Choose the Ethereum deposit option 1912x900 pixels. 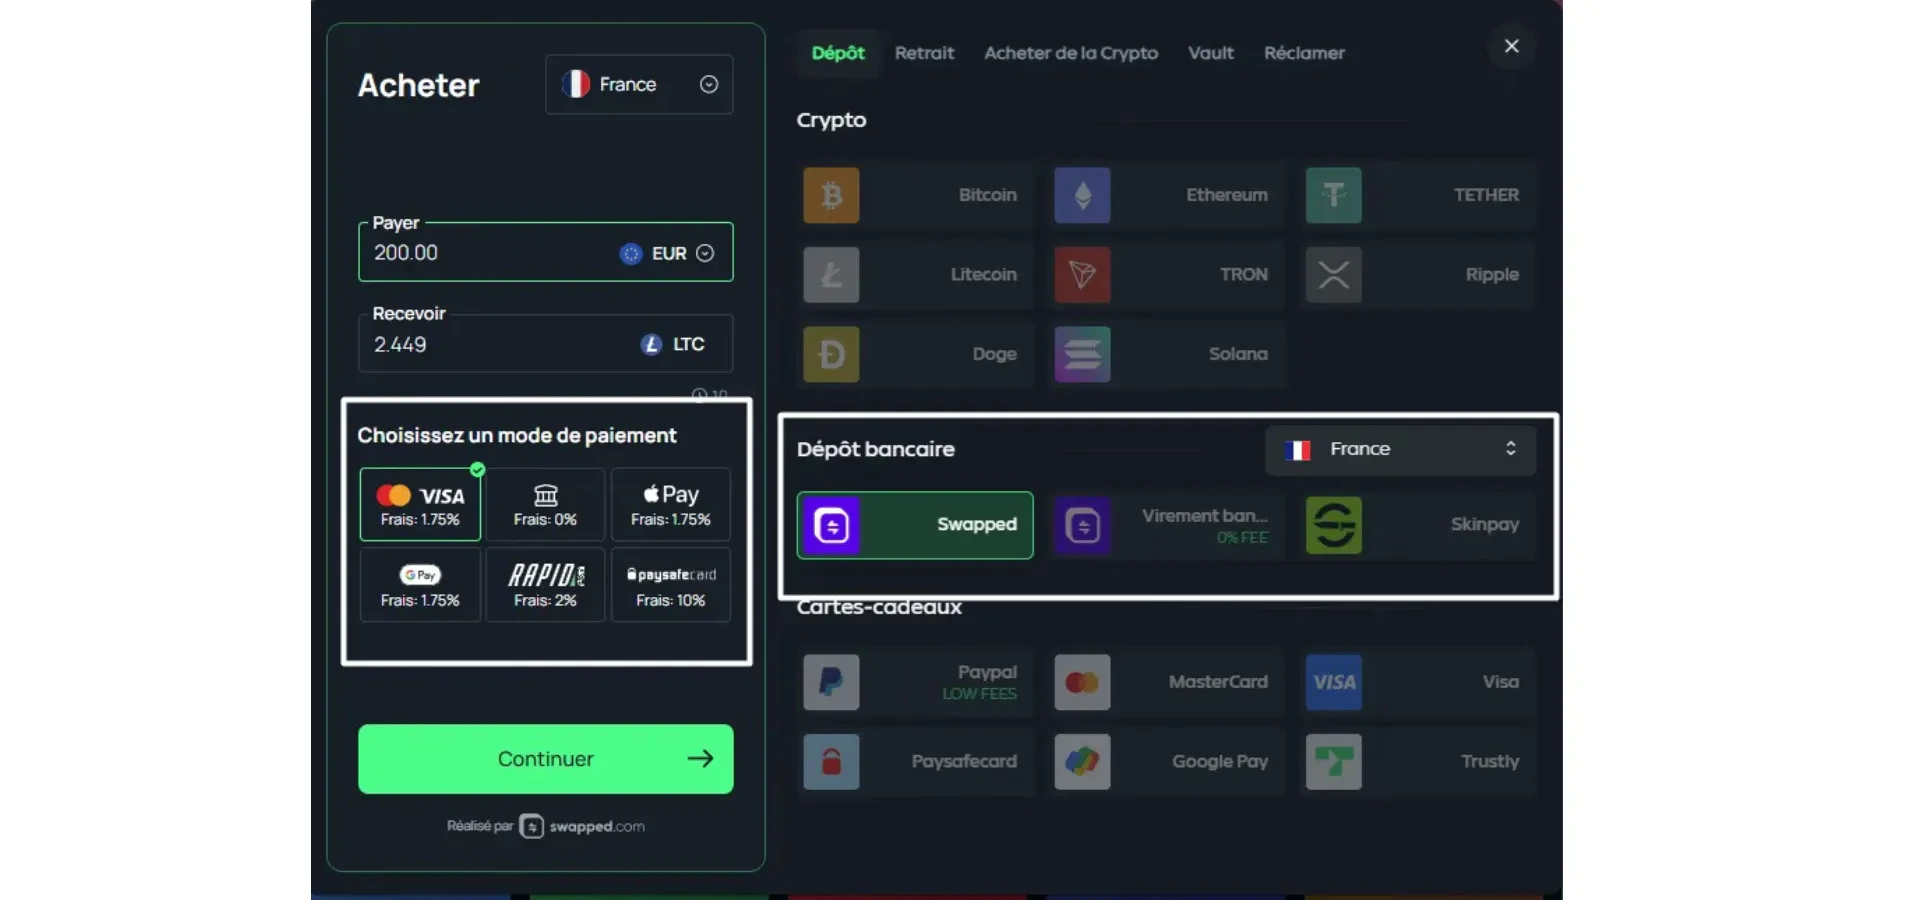point(1167,195)
